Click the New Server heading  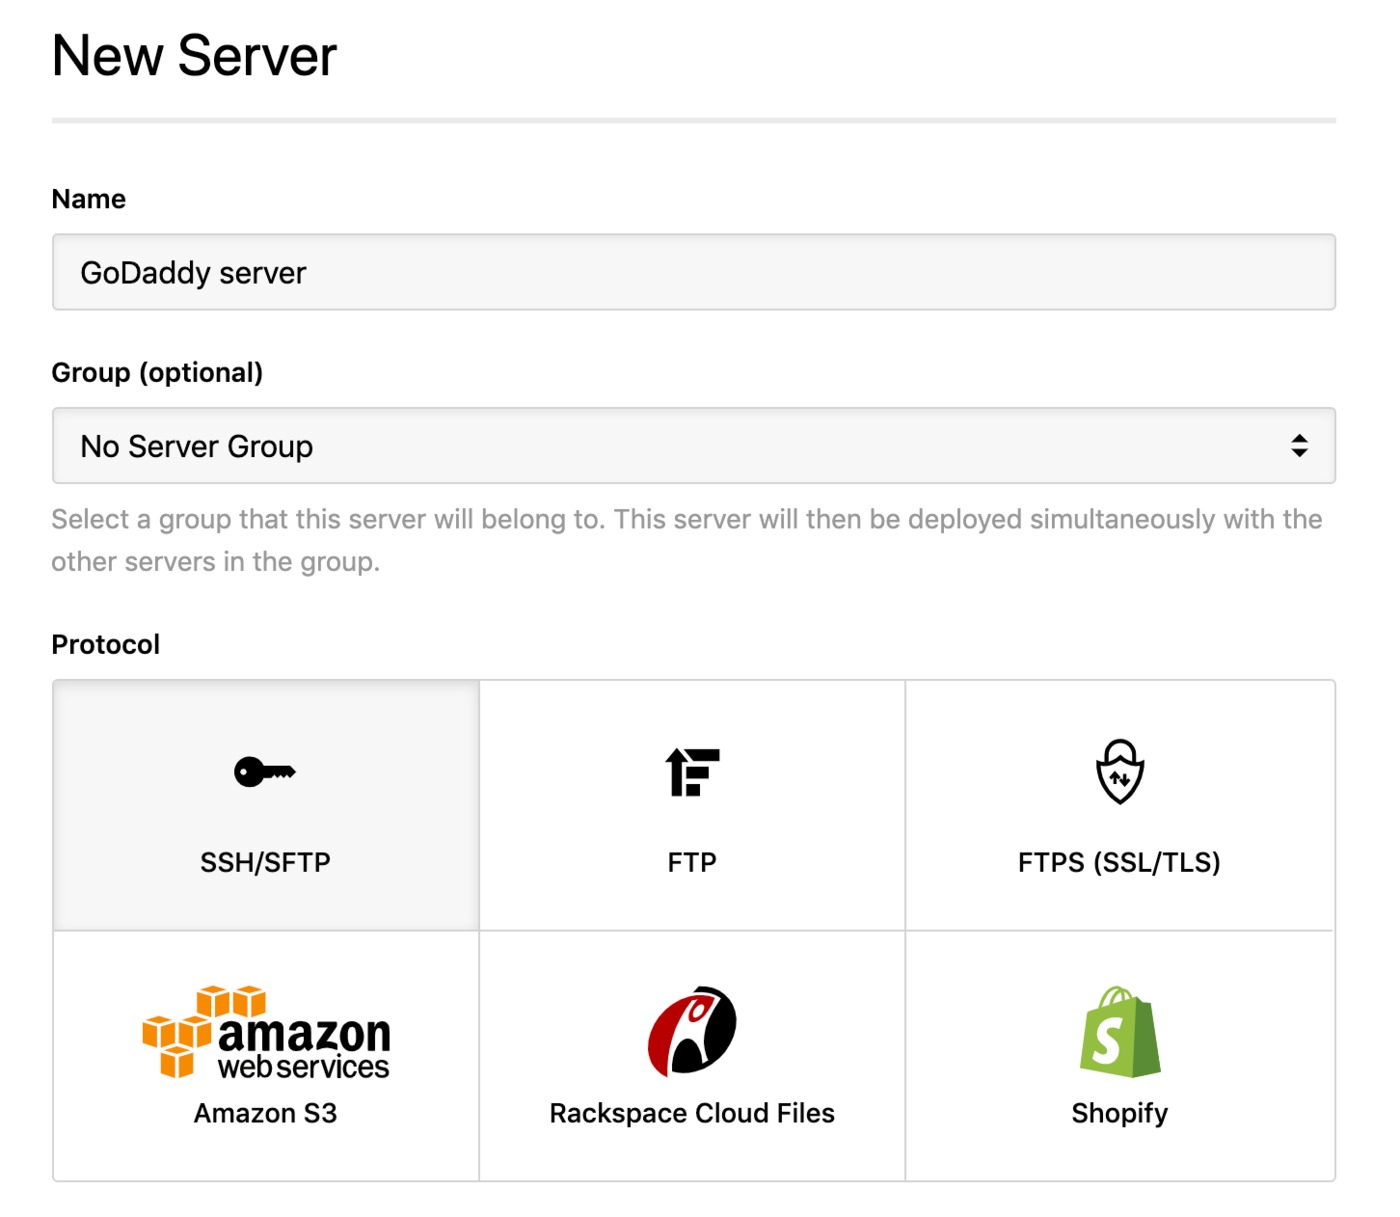click(x=194, y=56)
